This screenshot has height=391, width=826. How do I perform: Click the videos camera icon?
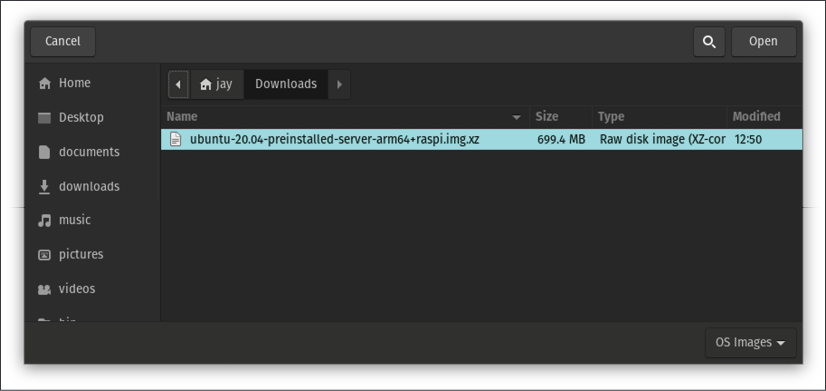[x=45, y=289]
